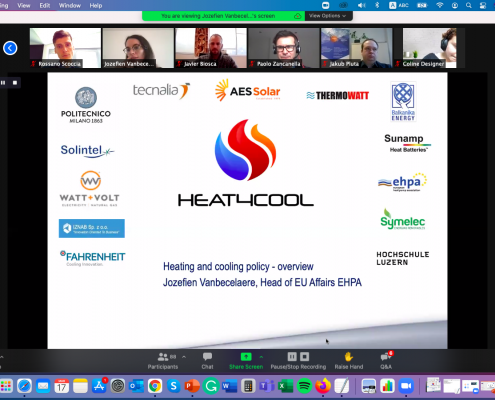
Task: Click the Creative Cloud menu bar icon
Action: [343, 5]
